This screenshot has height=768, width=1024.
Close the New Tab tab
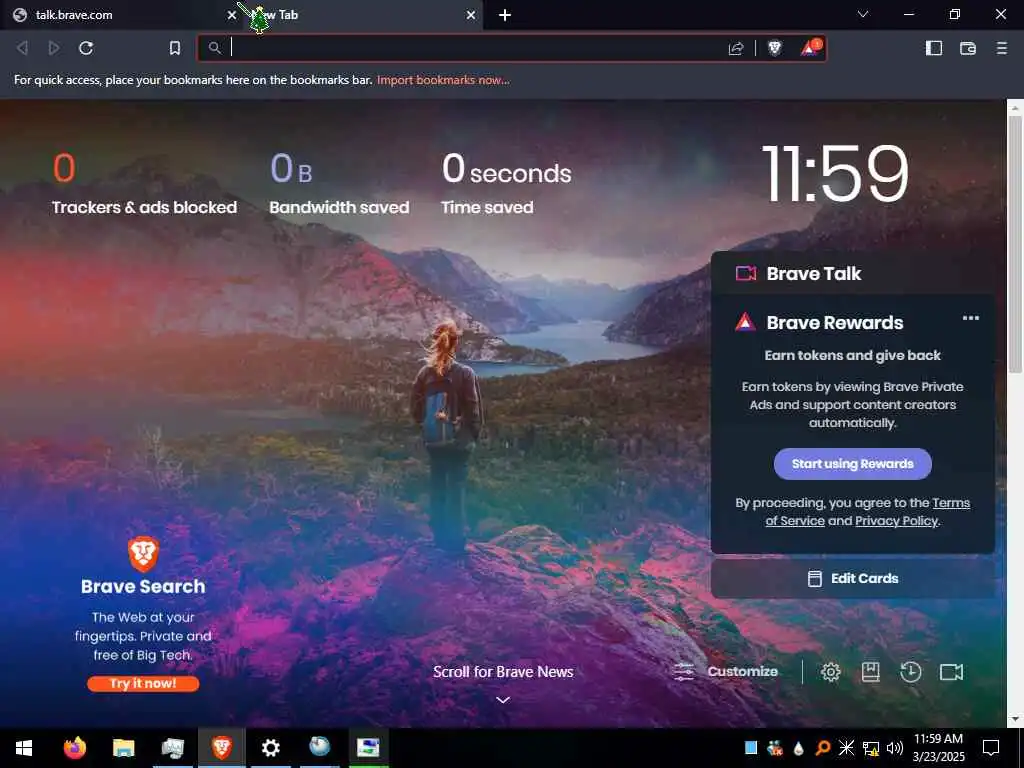pos(471,14)
